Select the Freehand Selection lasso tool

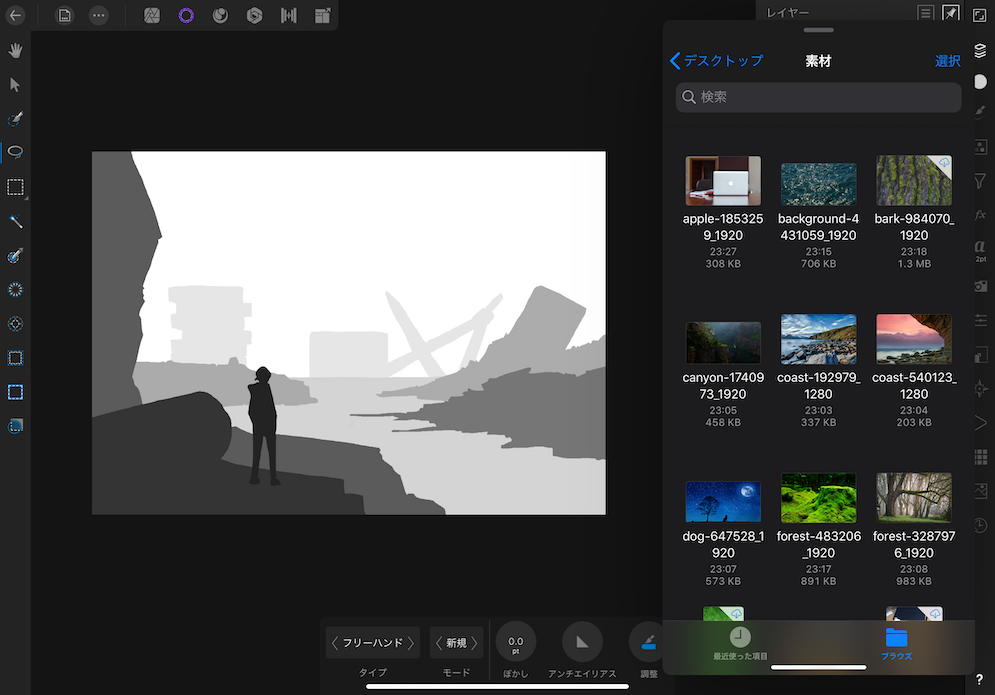pos(16,152)
